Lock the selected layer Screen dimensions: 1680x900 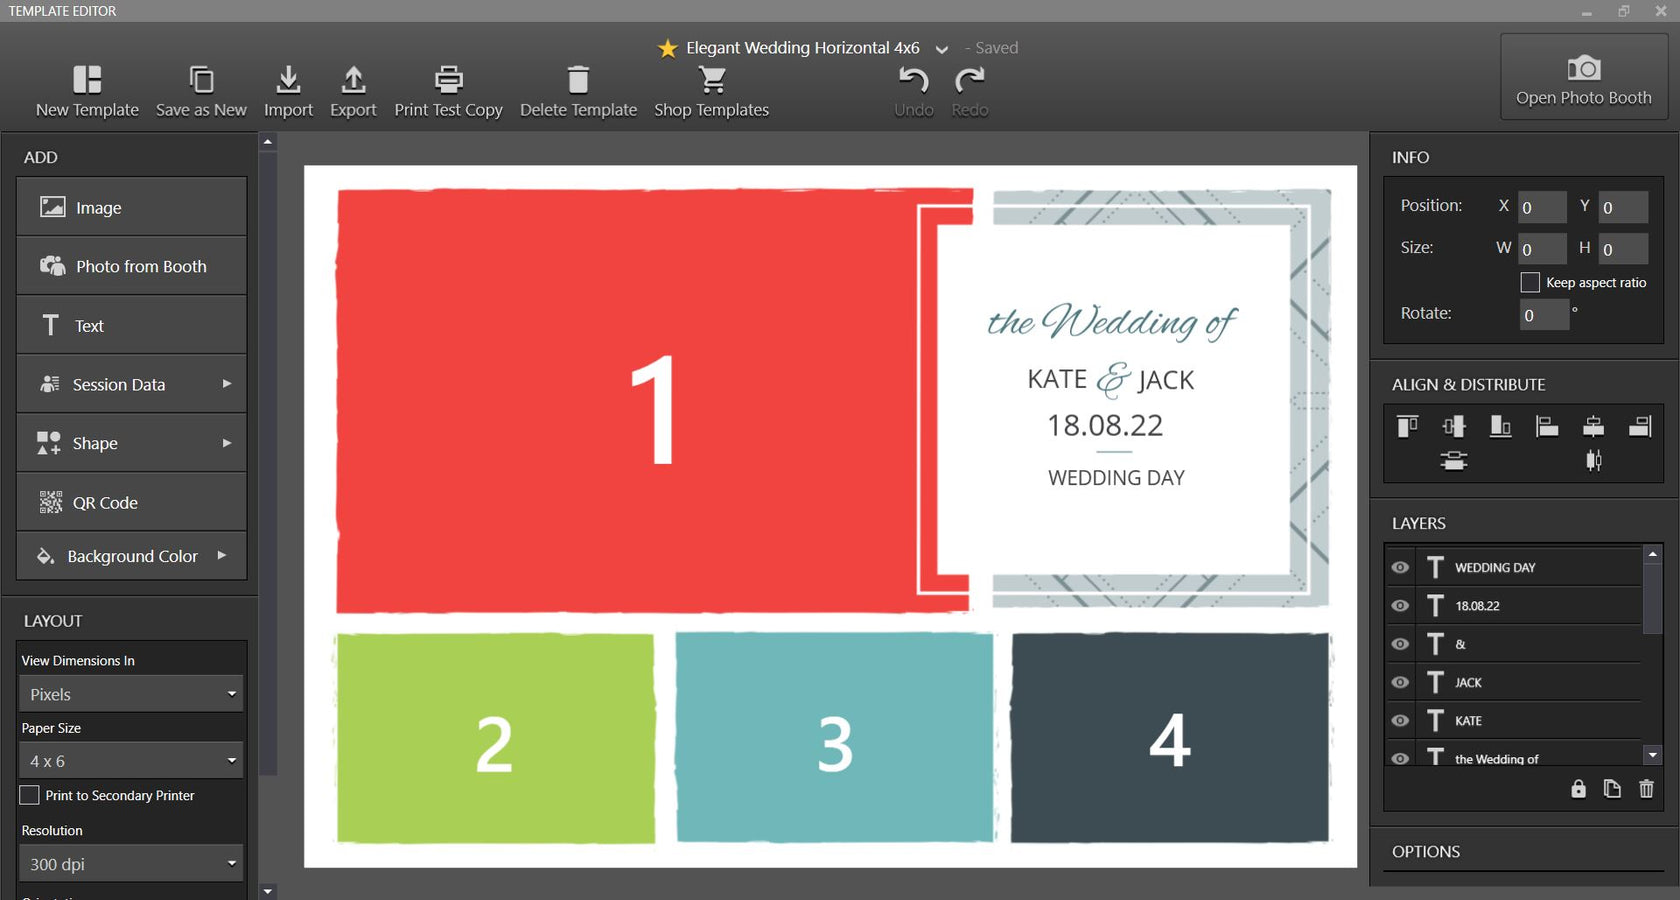[x=1578, y=789]
